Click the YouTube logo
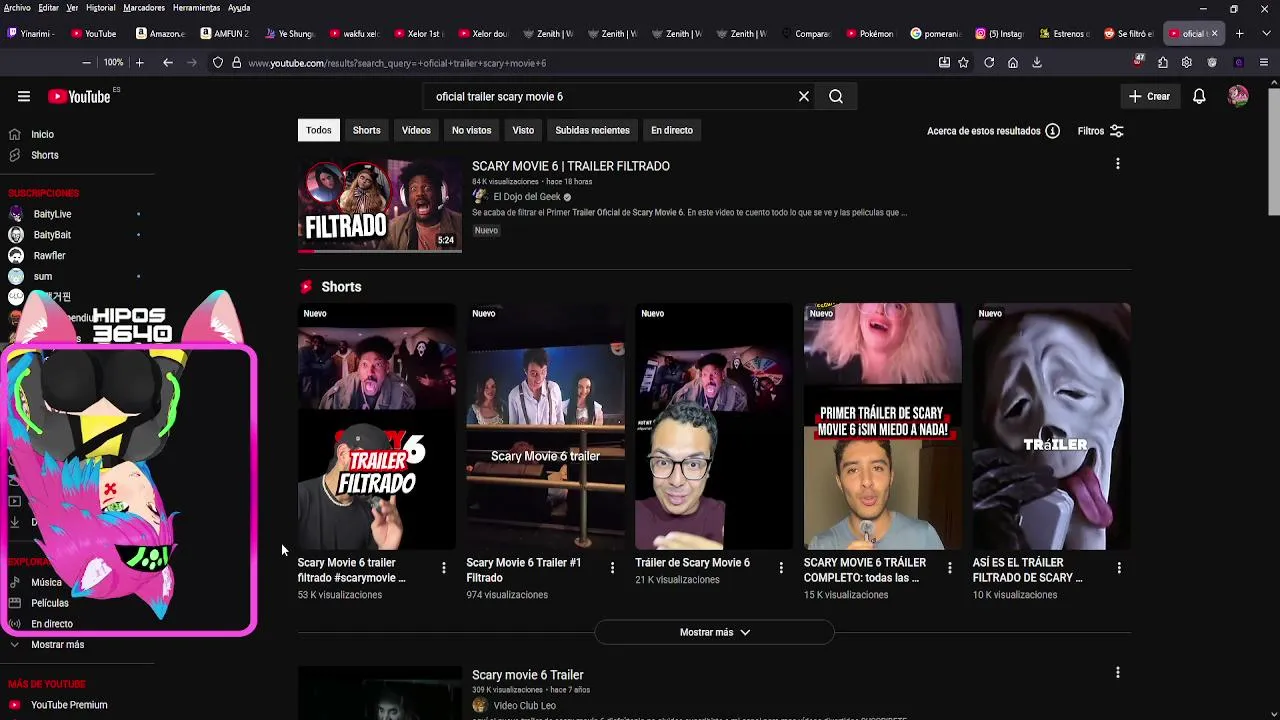1280x720 pixels. 79,97
